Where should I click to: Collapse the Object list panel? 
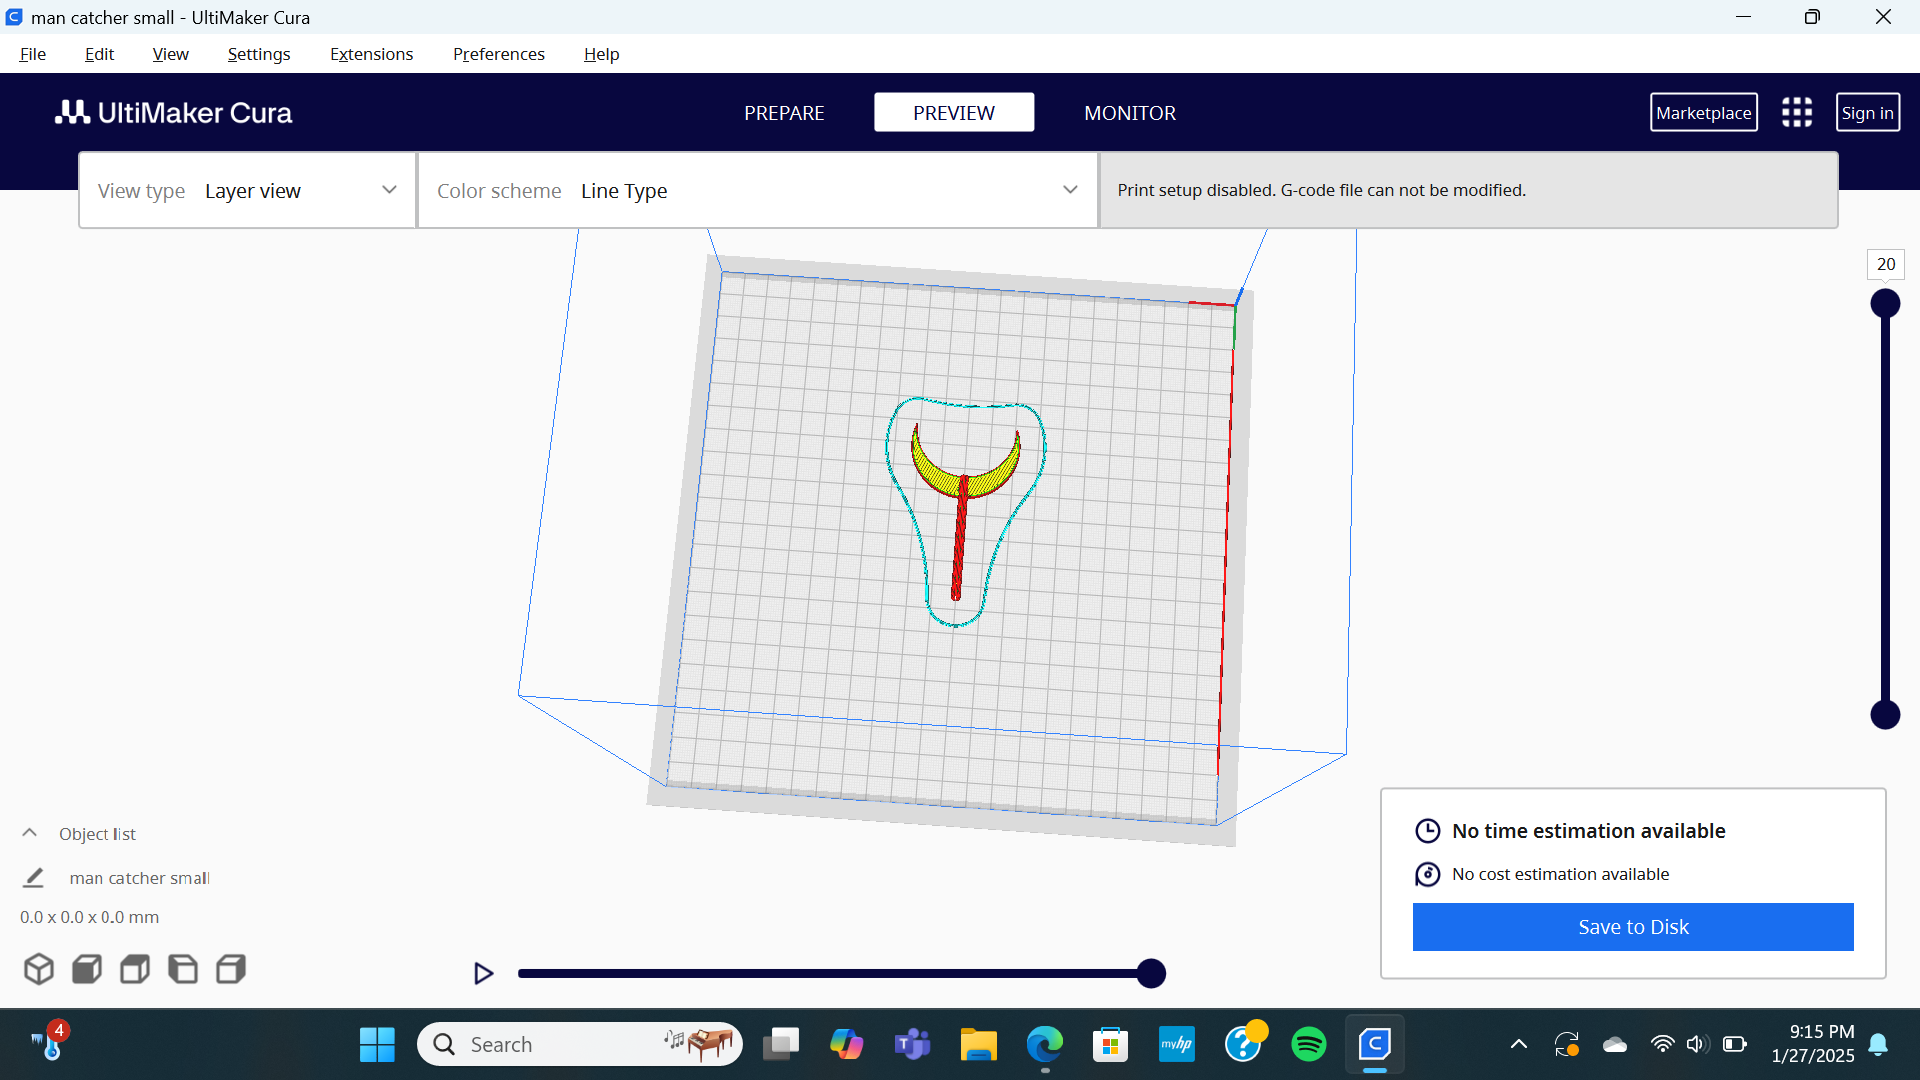(x=30, y=833)
